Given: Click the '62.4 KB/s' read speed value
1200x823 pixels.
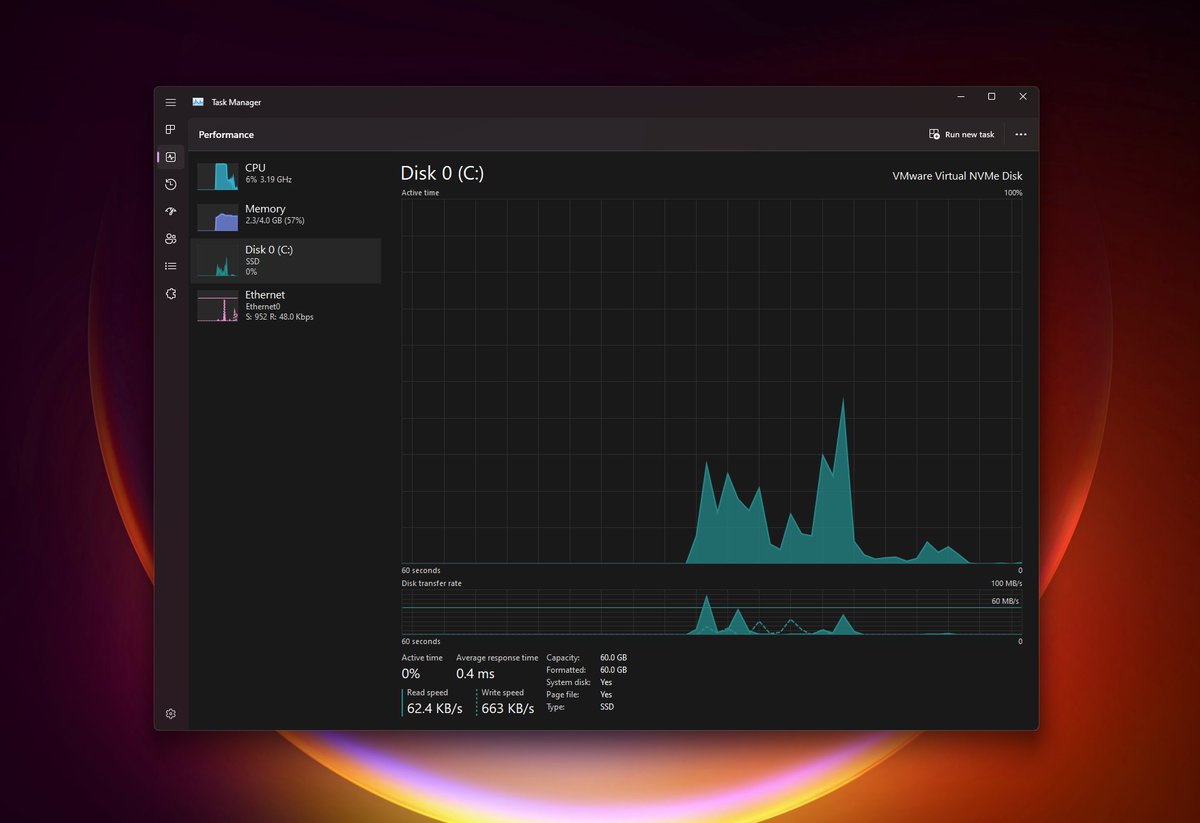Looking at the screenshot, I should (435, 709).
